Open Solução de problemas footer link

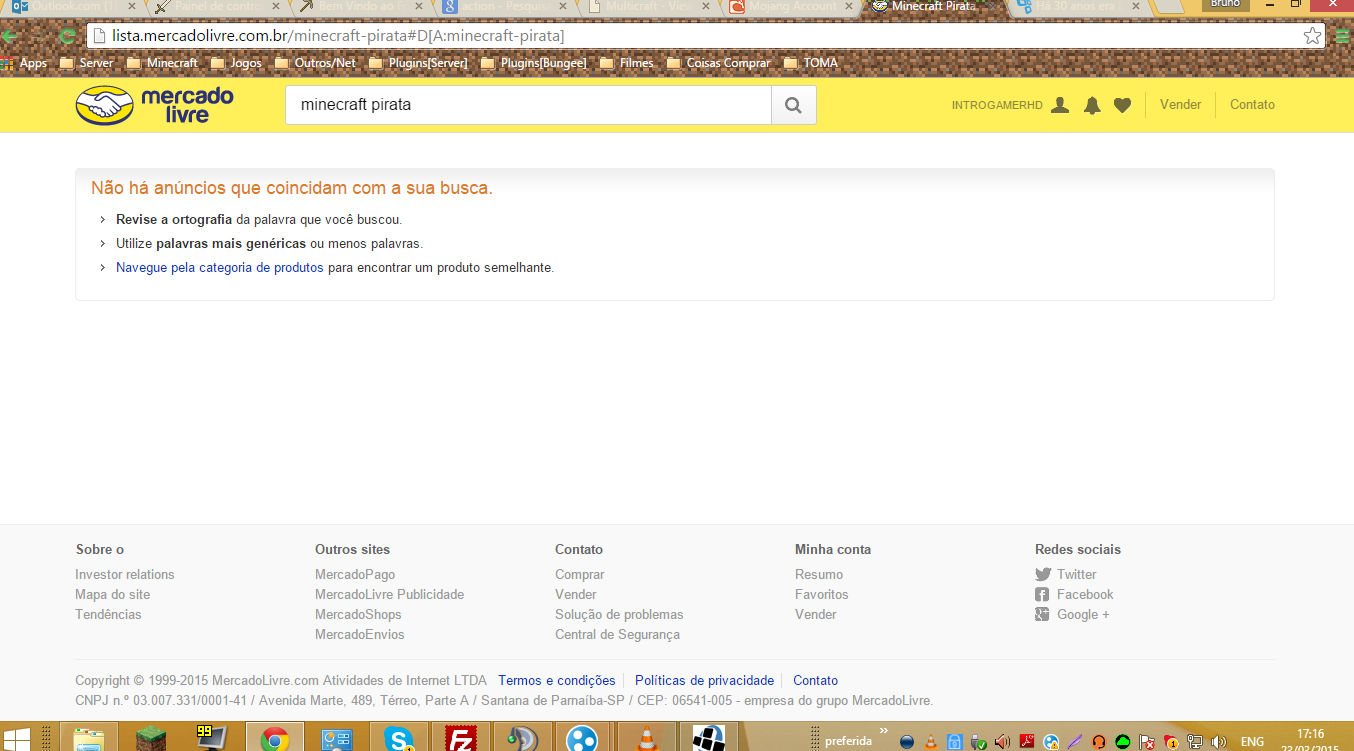point(619,614)
